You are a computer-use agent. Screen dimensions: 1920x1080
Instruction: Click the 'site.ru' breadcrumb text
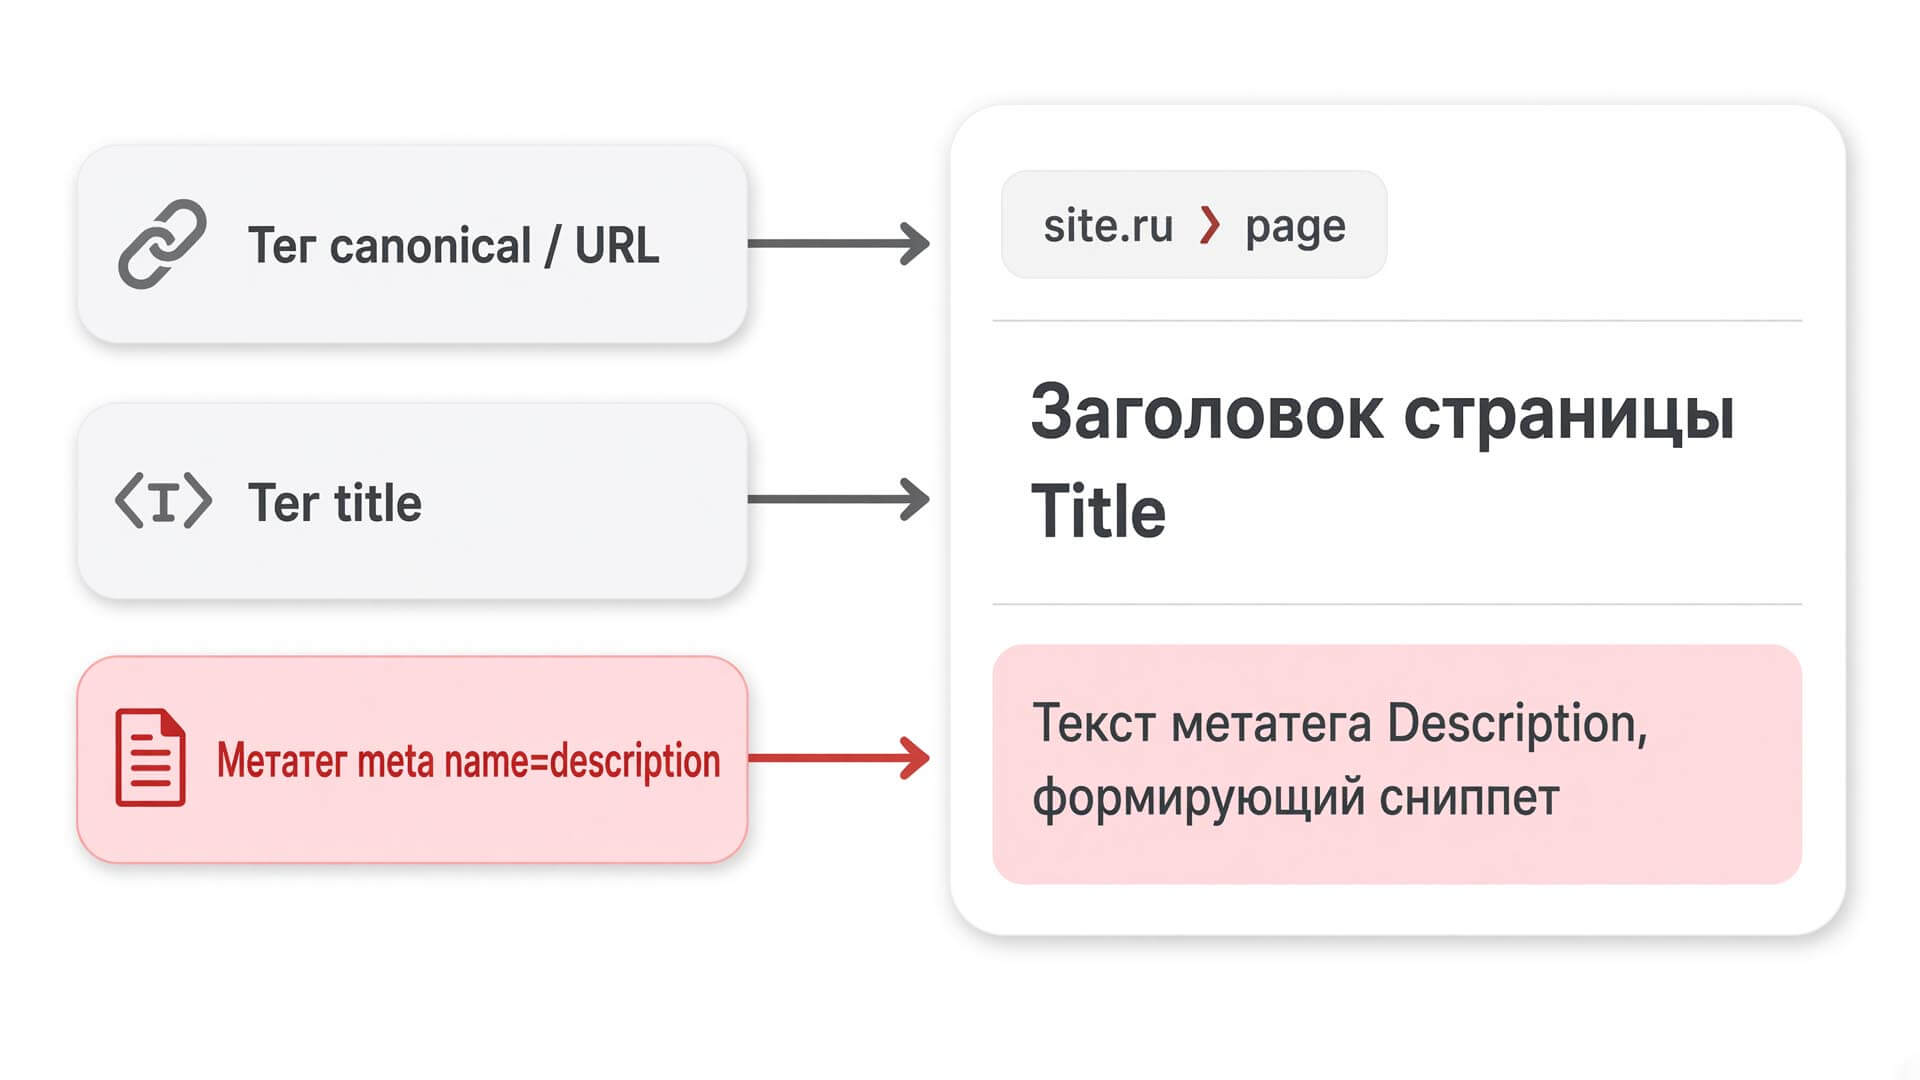click(x=1108, y=225)
